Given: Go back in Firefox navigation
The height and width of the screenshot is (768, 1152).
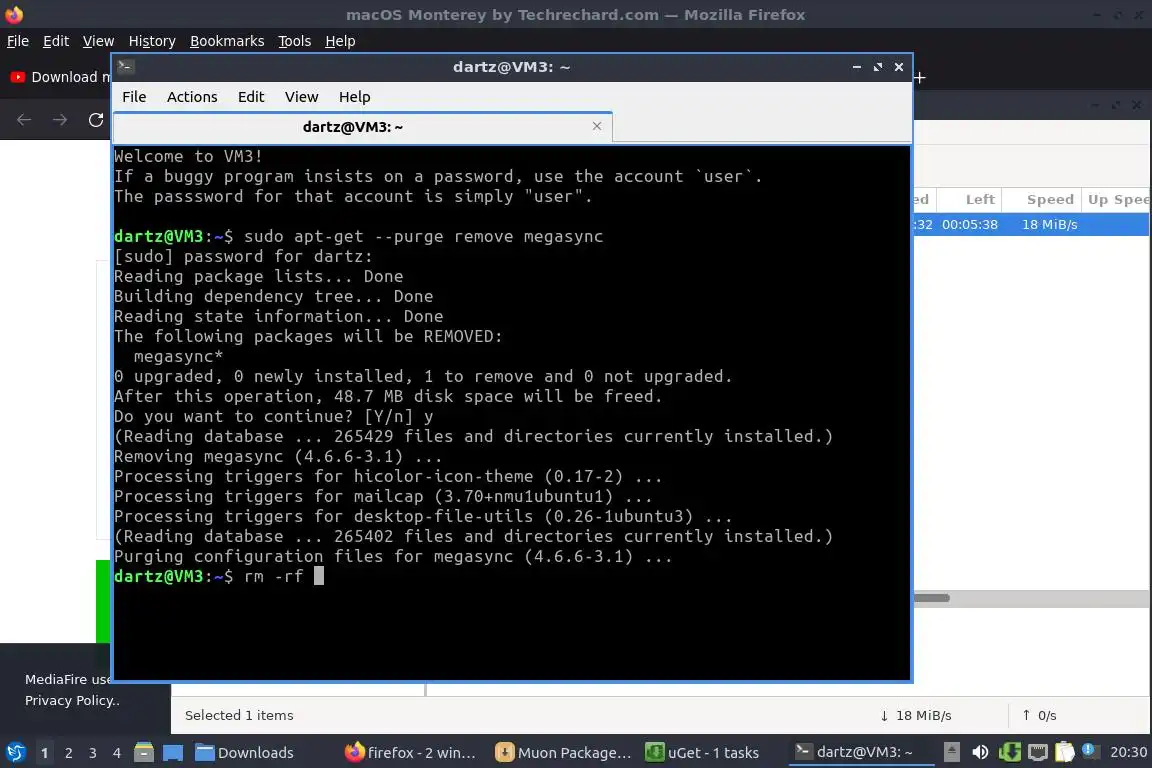Looking at the screenshot, I should [x=24, y=120].
